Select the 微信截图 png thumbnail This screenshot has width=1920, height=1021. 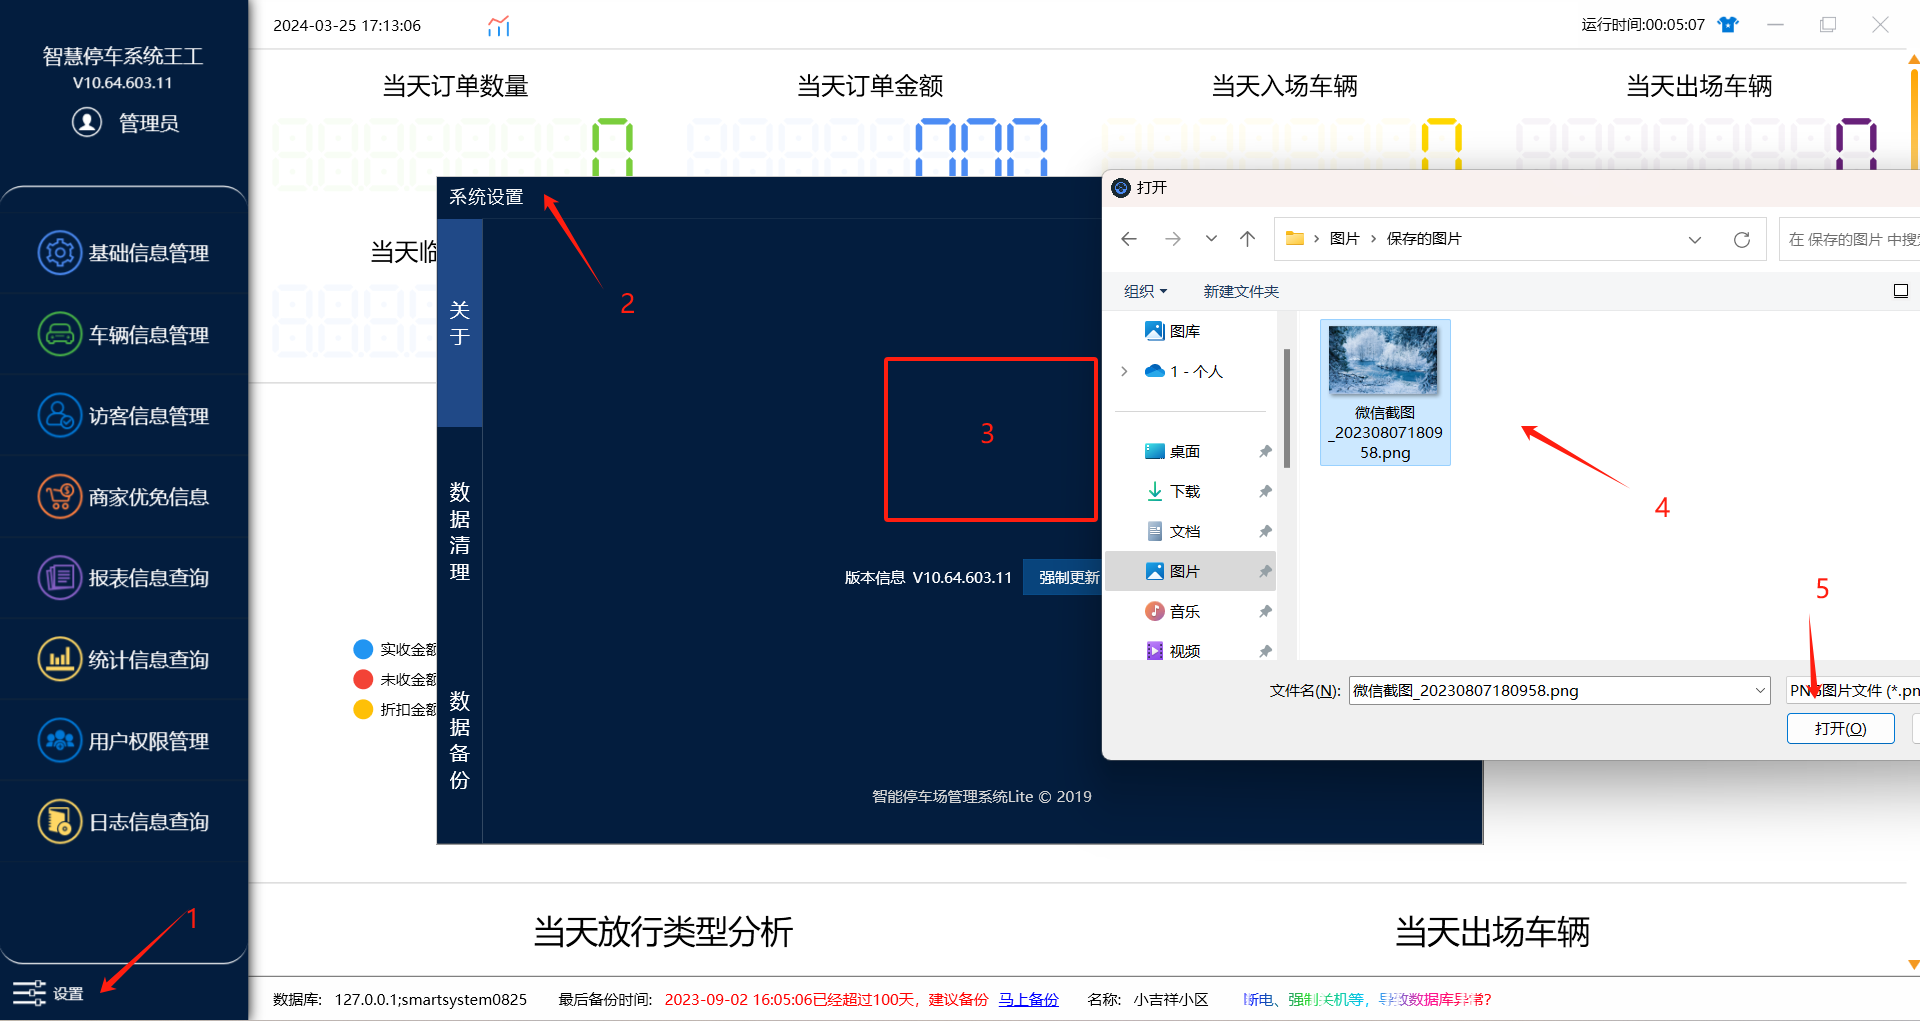coord(1385,392)
